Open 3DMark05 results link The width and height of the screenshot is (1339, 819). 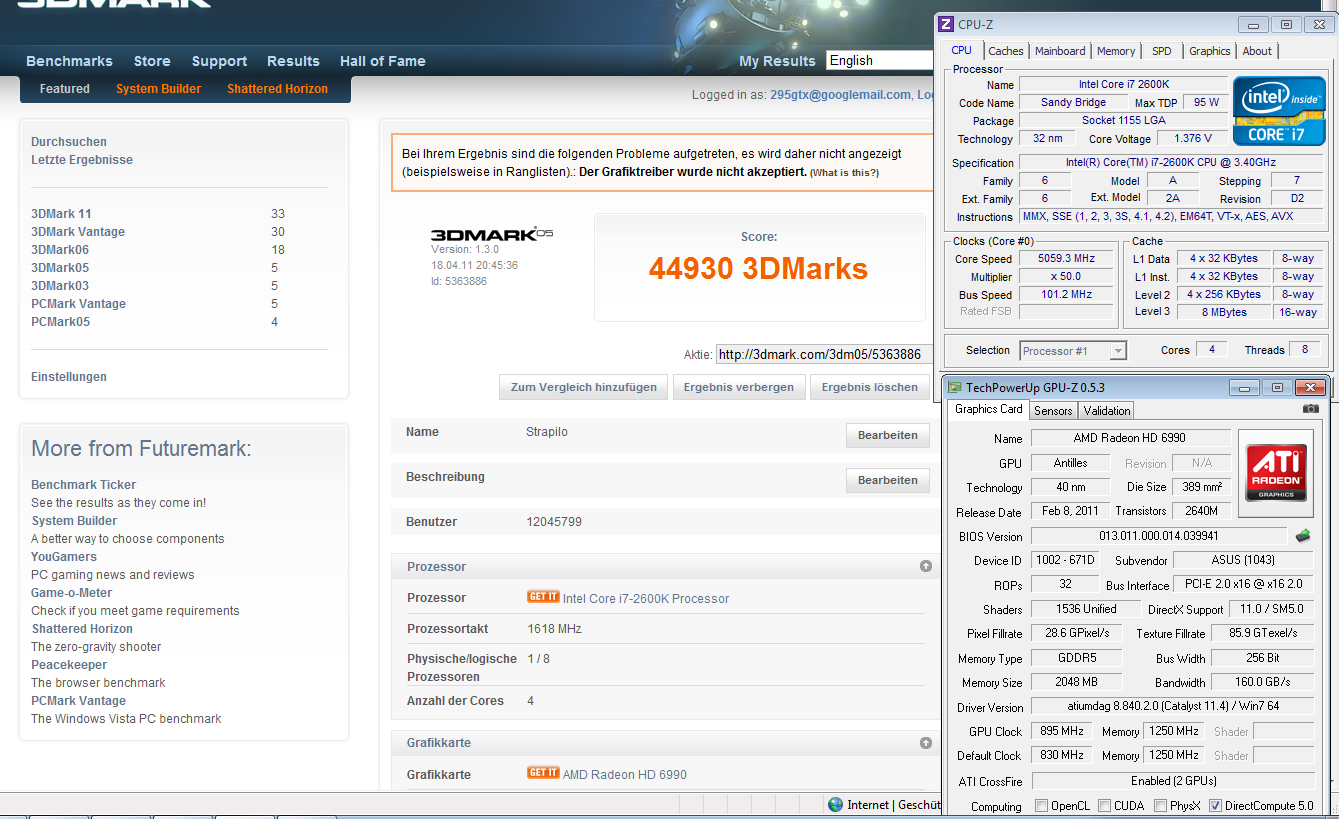[60, 267]
